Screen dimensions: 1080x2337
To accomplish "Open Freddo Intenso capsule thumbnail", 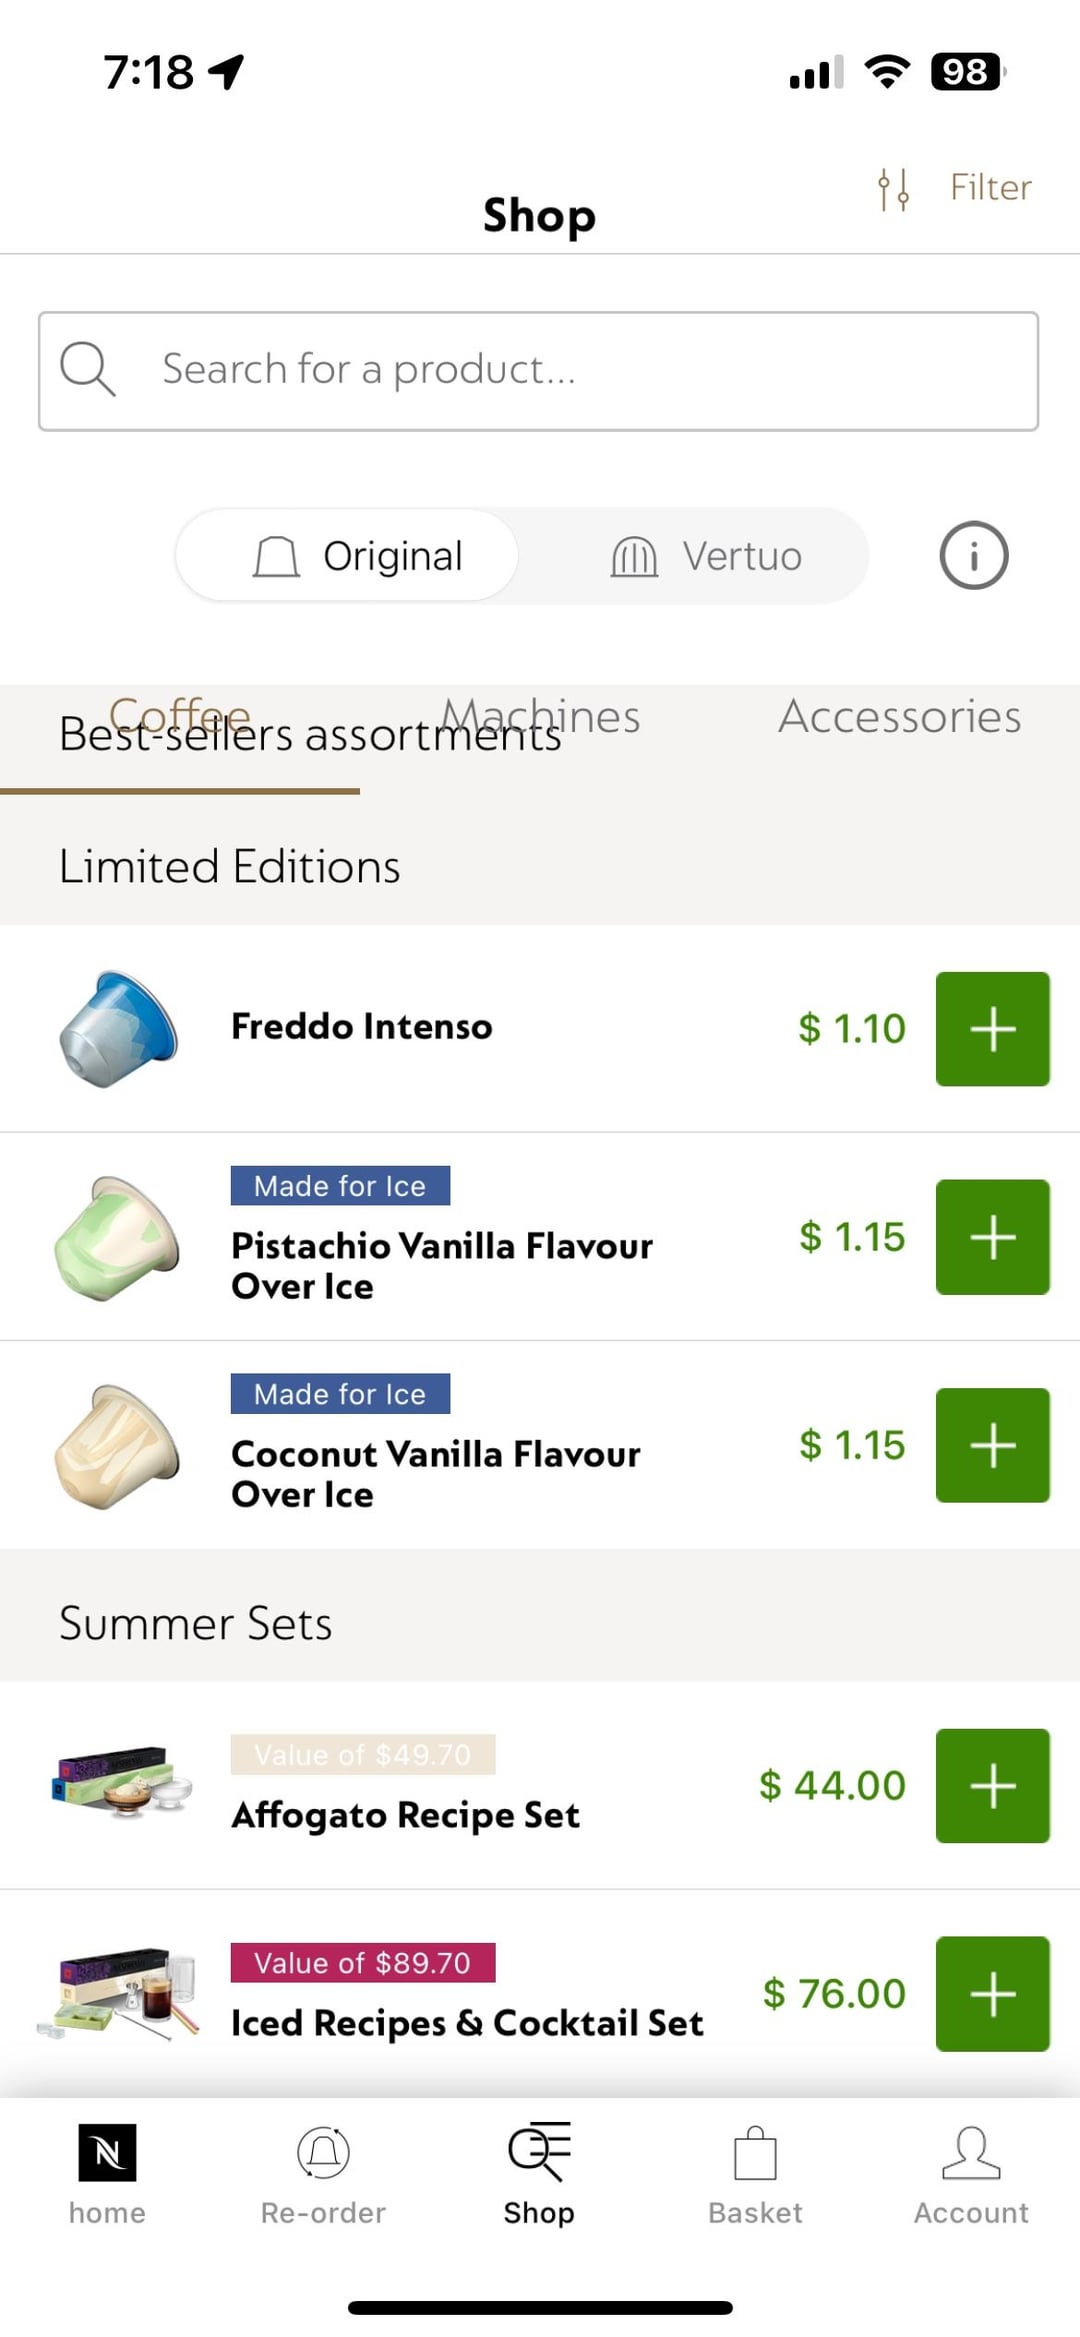I will pyautogui.click(x=118, y=1029).
